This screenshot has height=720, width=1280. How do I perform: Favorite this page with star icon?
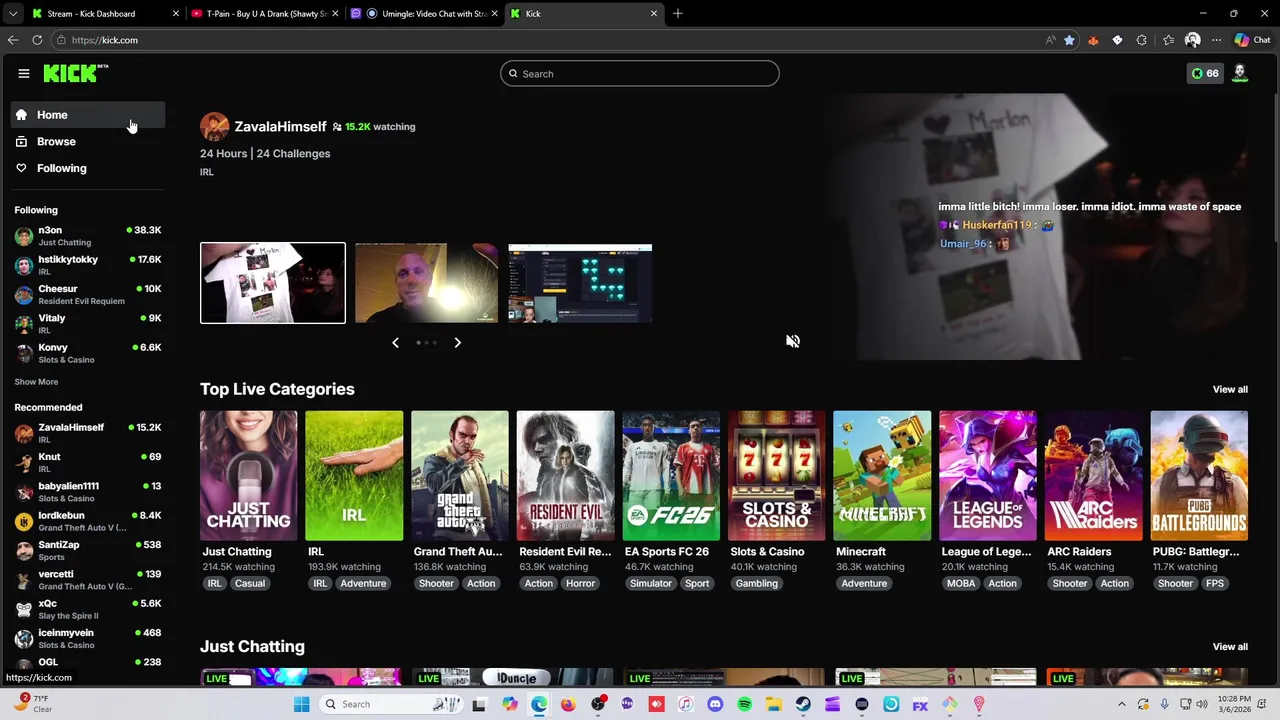pos(1069,40)
